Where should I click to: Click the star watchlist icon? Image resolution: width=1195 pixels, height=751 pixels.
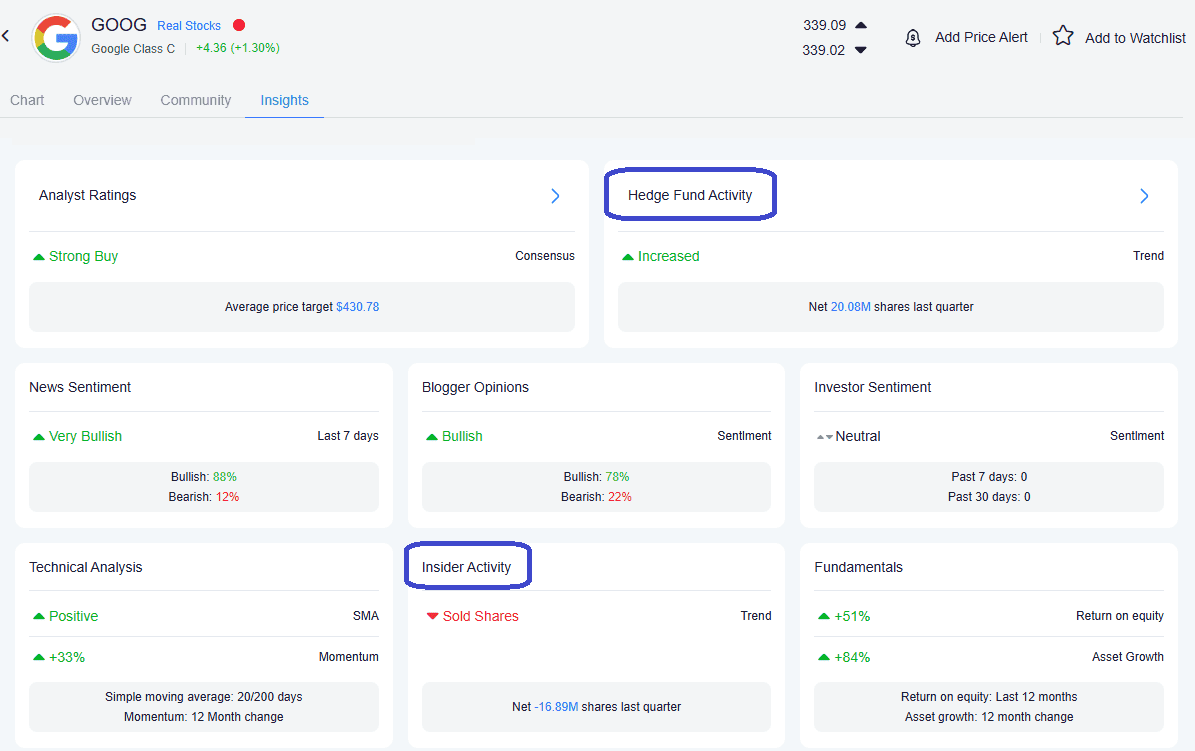pyautogui.click(x=1063, y=36)
